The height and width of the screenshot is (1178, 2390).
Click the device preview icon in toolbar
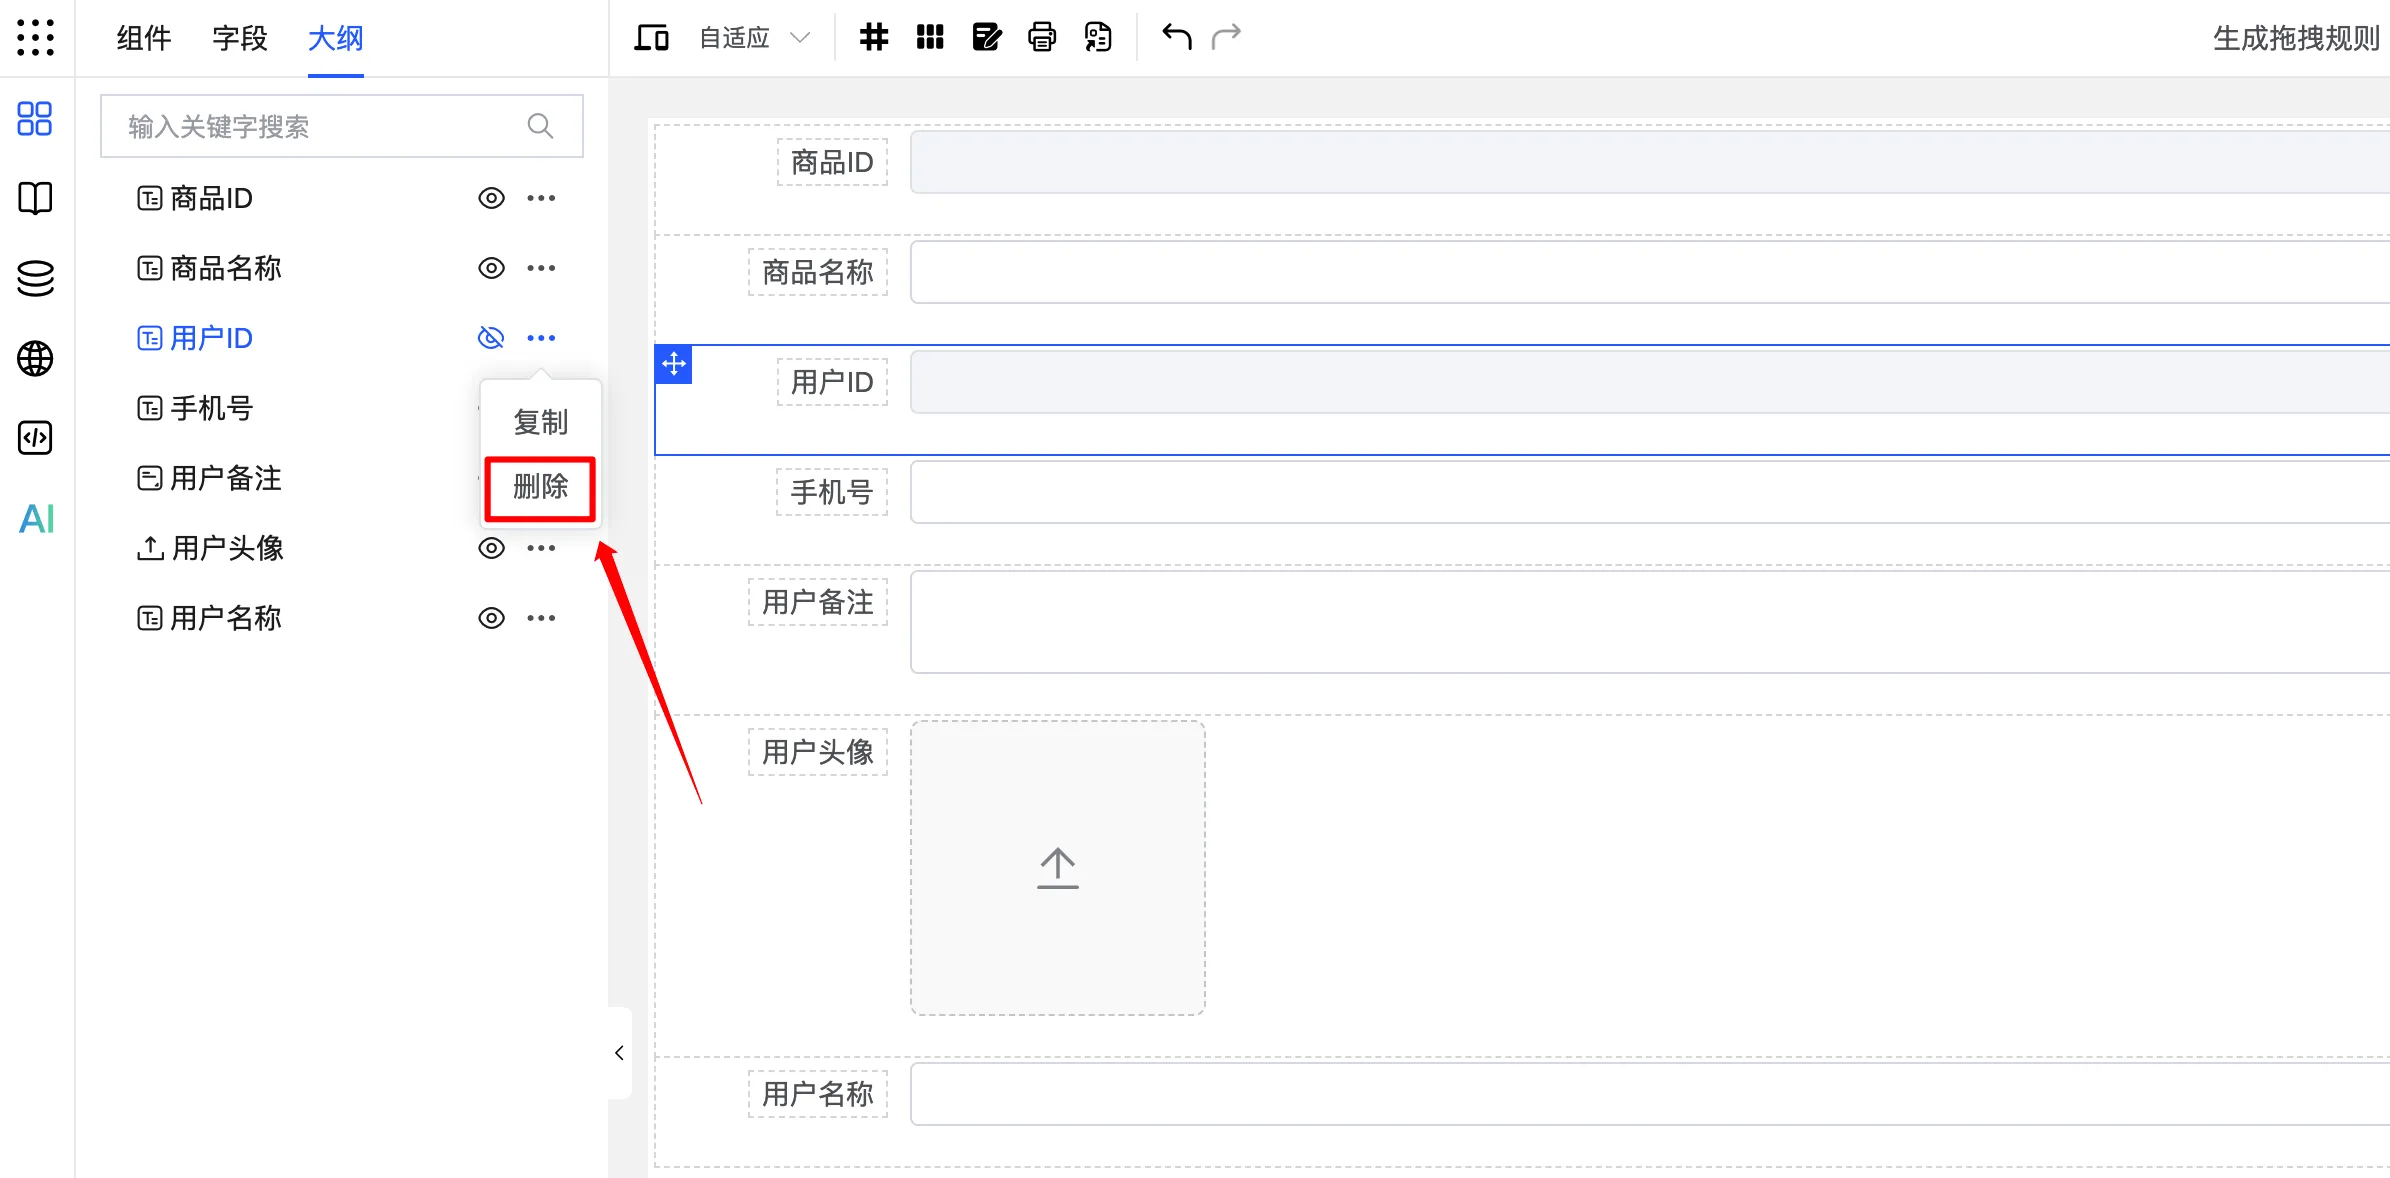651,37
